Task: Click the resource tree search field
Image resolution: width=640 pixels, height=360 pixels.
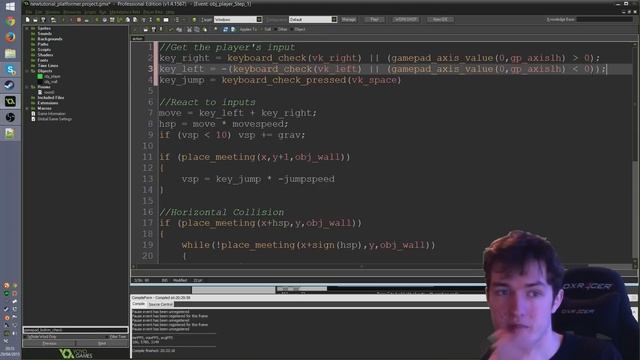Action: pos(76,330)
